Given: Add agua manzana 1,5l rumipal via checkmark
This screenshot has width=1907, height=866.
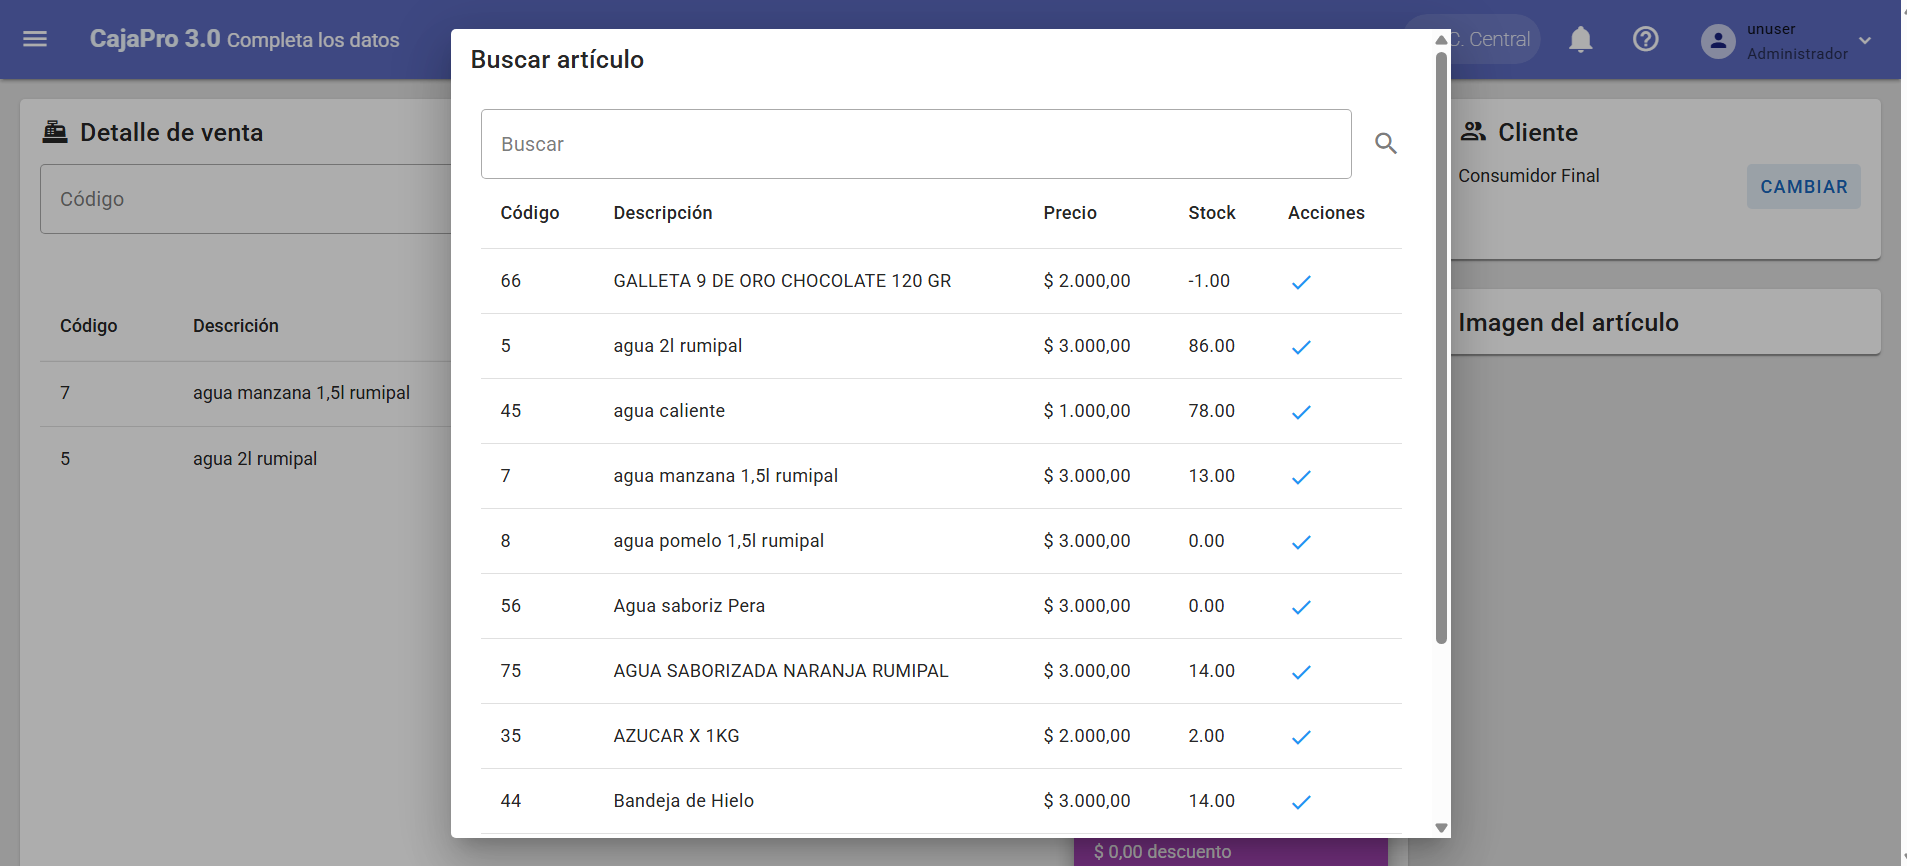Looking at the screenshot, I should tap(1300, 477).
